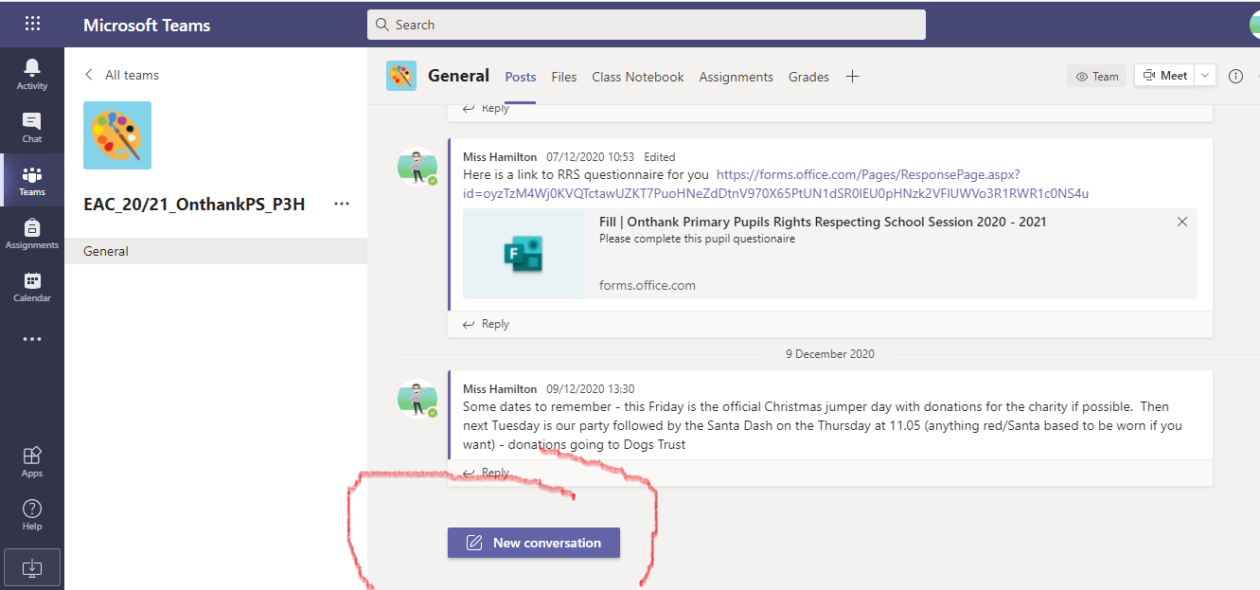Expand the Meet options dropdown arrow
This screenshot has width=1260, height=590.
pyautogui.click(x=1205, y=76)
